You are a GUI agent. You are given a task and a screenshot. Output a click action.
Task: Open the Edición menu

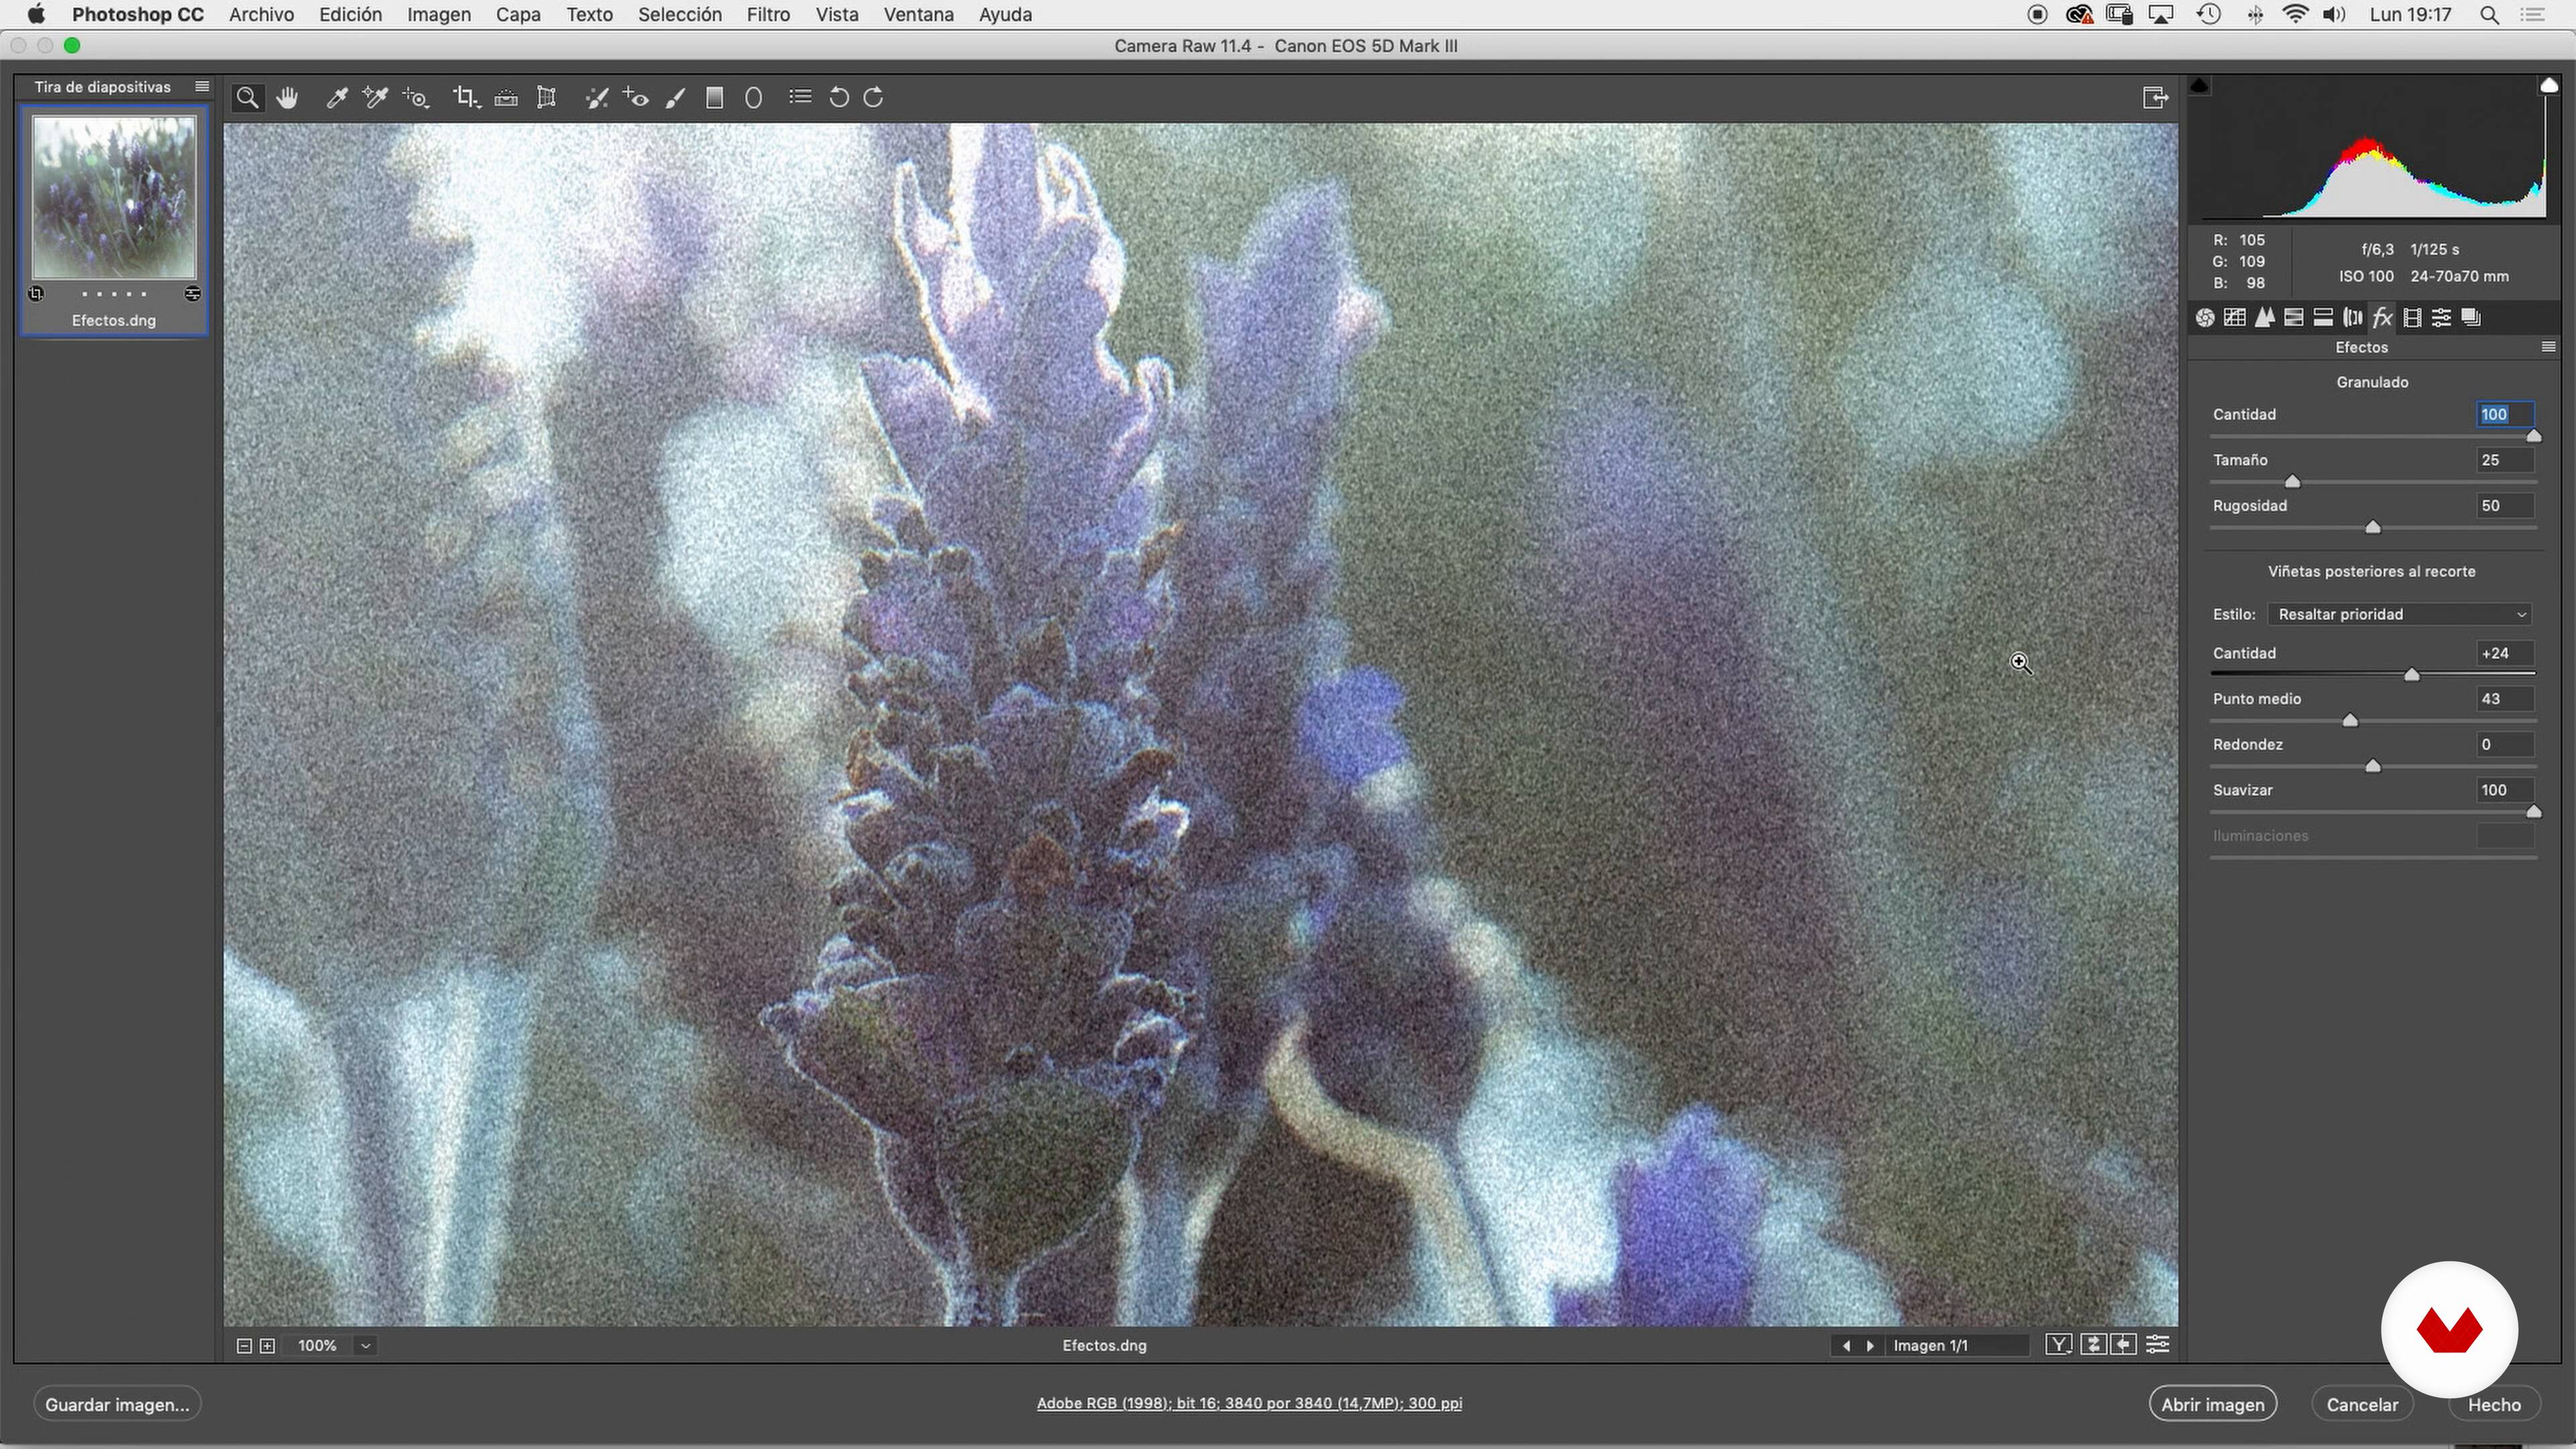click(x=350, y=15)
